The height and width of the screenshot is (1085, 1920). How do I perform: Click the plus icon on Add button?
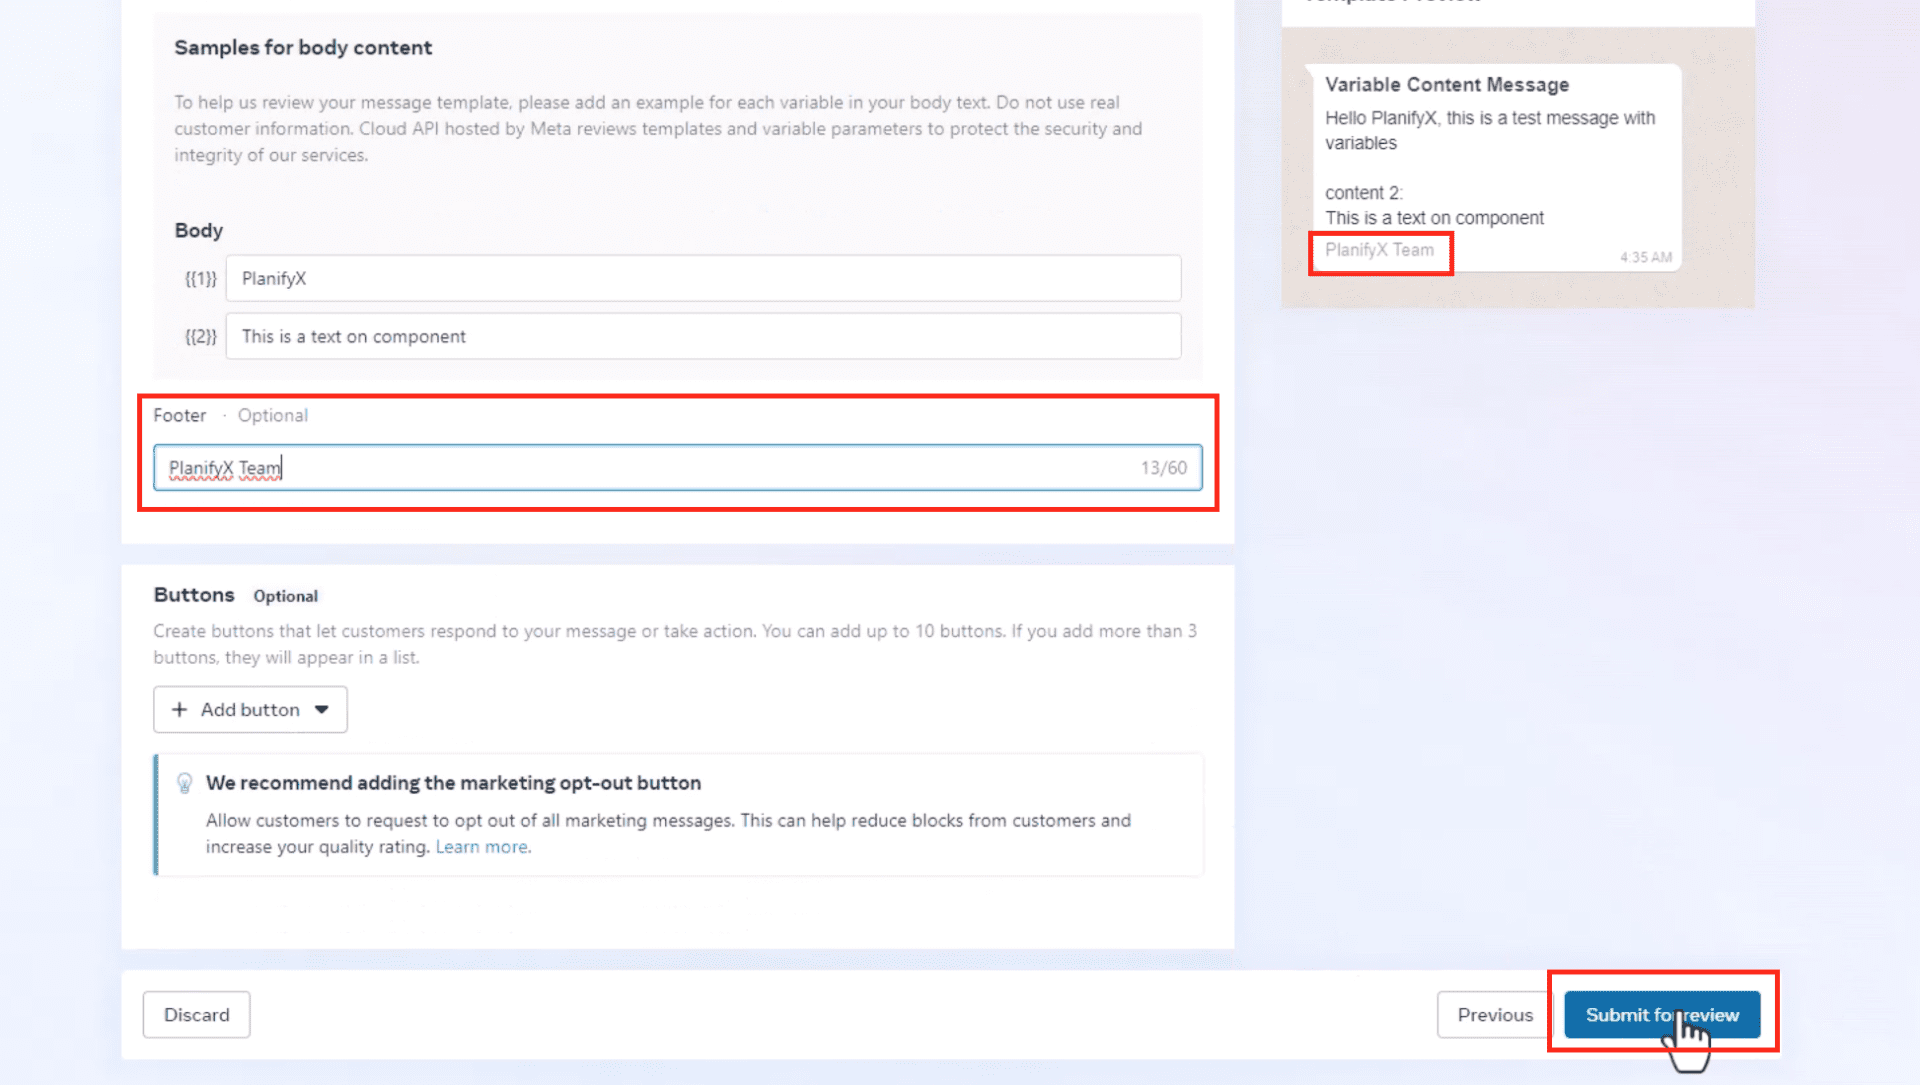point(179,709)
